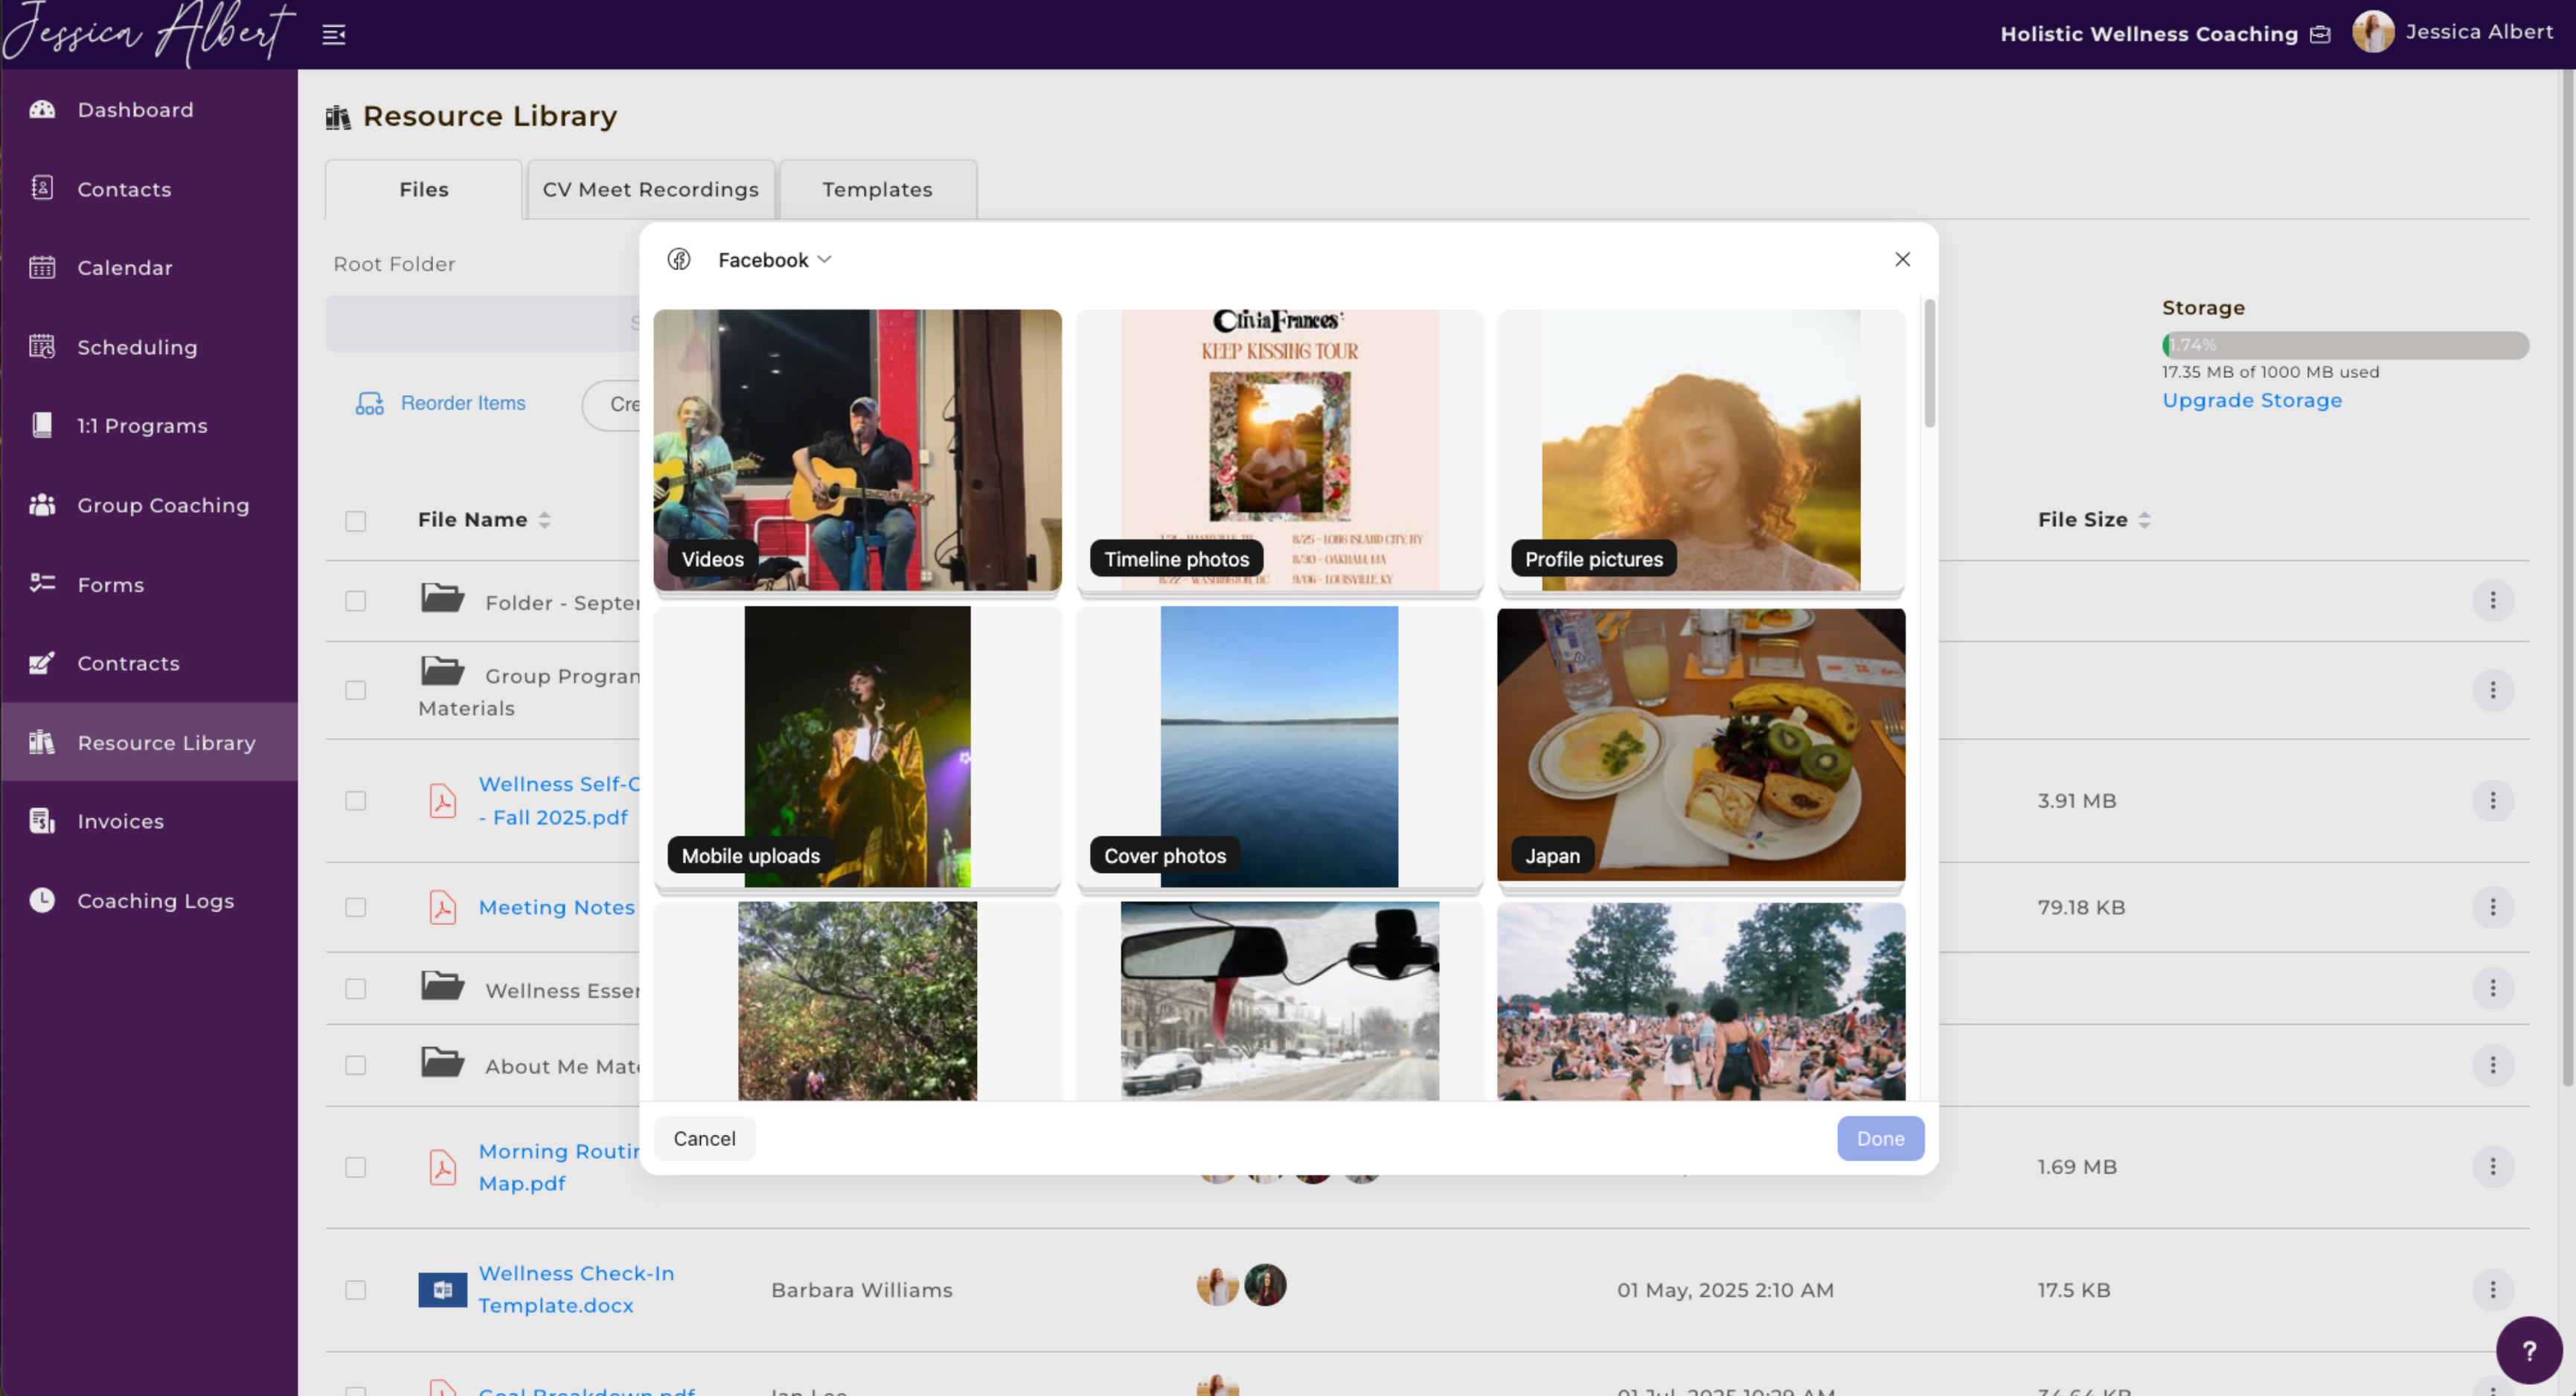Click the Group Coaching people icon
Image resolution: width=2576 pixels, height=1396 pixels.
(42, 505)
